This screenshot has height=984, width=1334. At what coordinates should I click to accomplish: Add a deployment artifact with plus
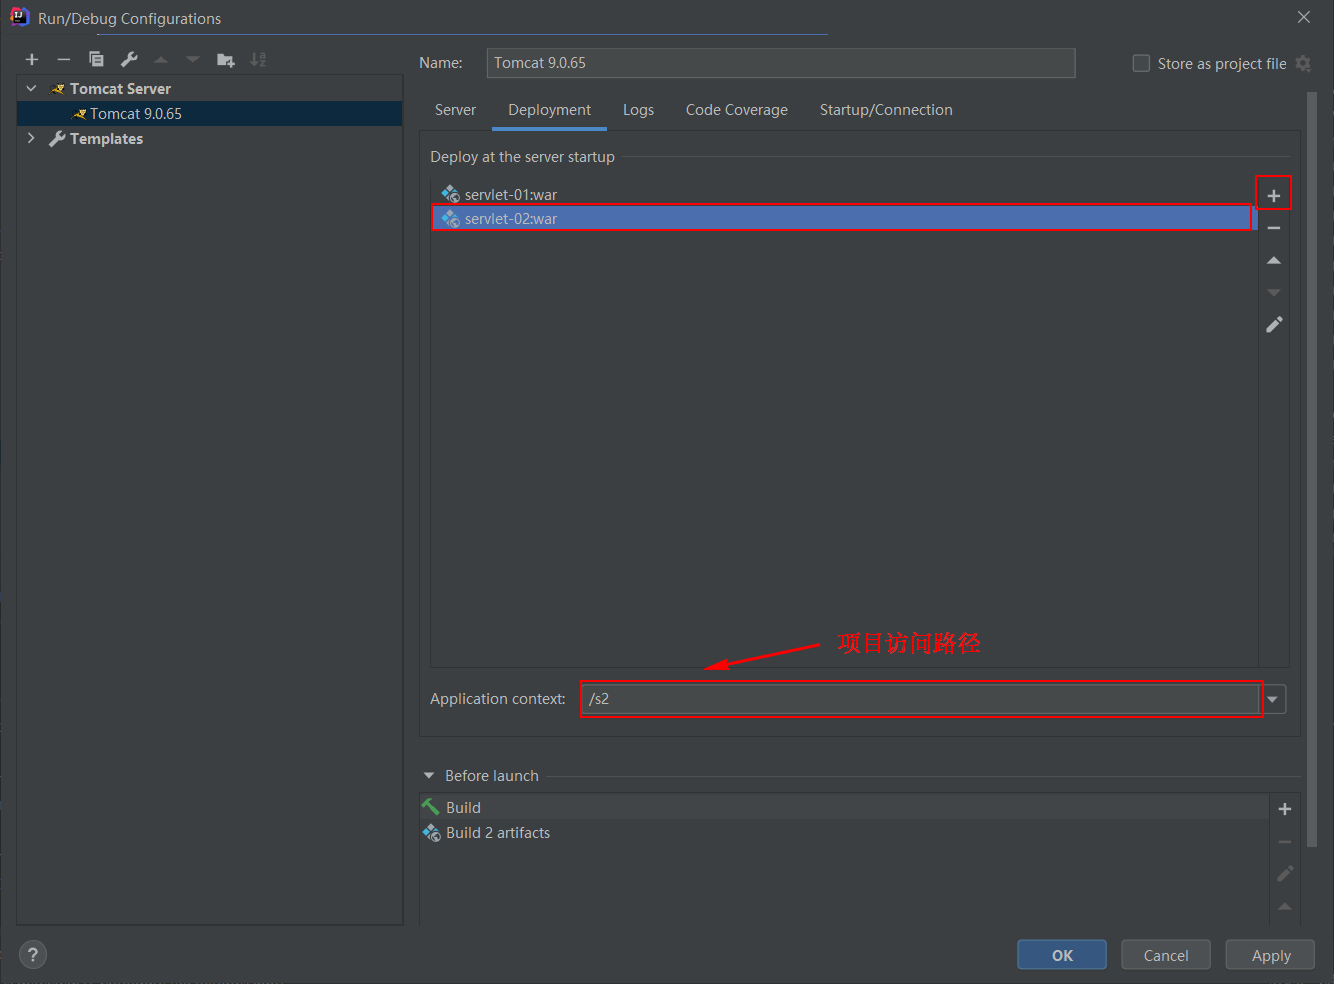[1274, 195]
